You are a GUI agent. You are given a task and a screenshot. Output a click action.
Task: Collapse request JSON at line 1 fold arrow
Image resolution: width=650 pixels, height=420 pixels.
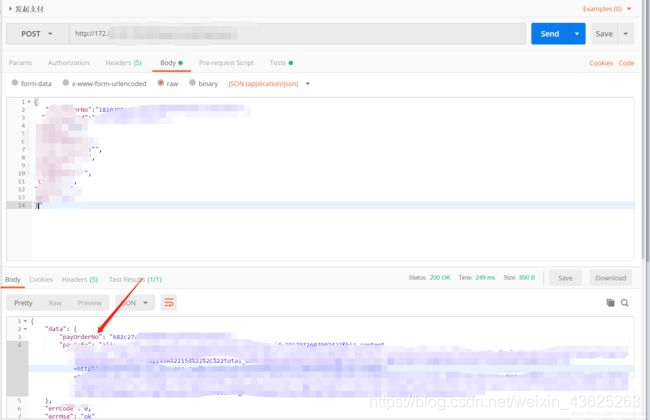(x=29, y=102)
